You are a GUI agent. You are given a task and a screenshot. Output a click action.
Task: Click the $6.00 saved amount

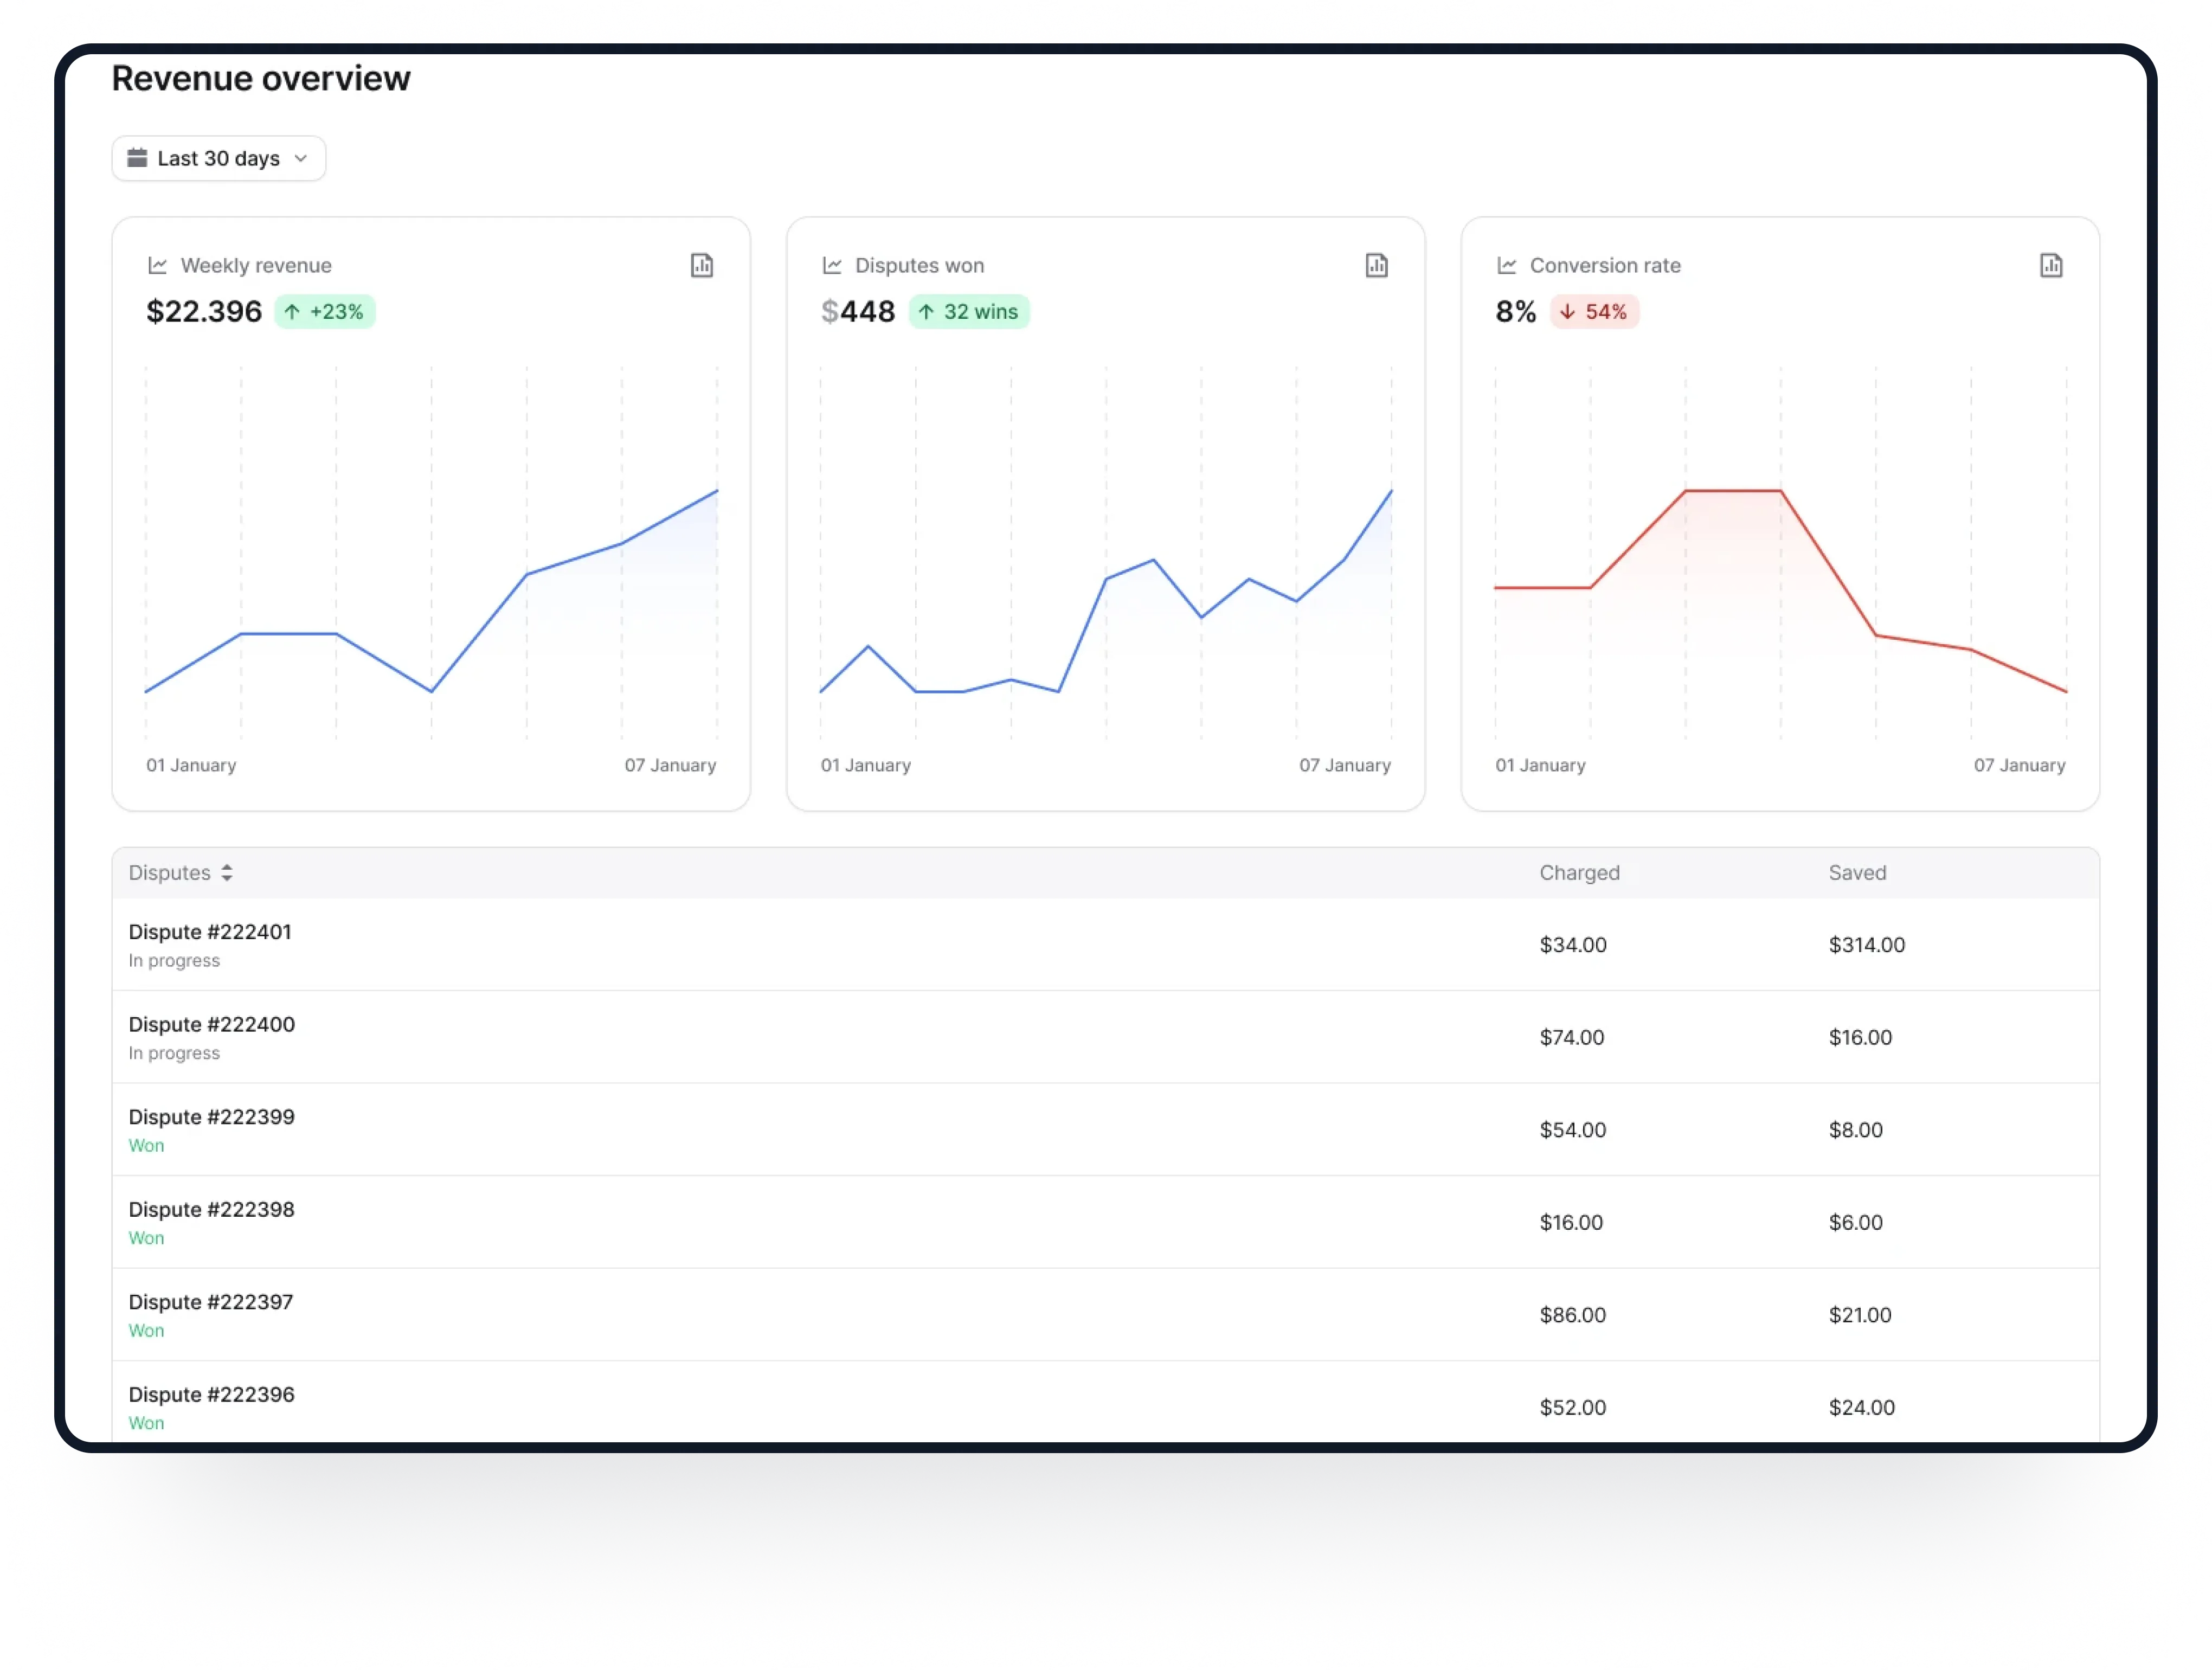(1855, 1222)
